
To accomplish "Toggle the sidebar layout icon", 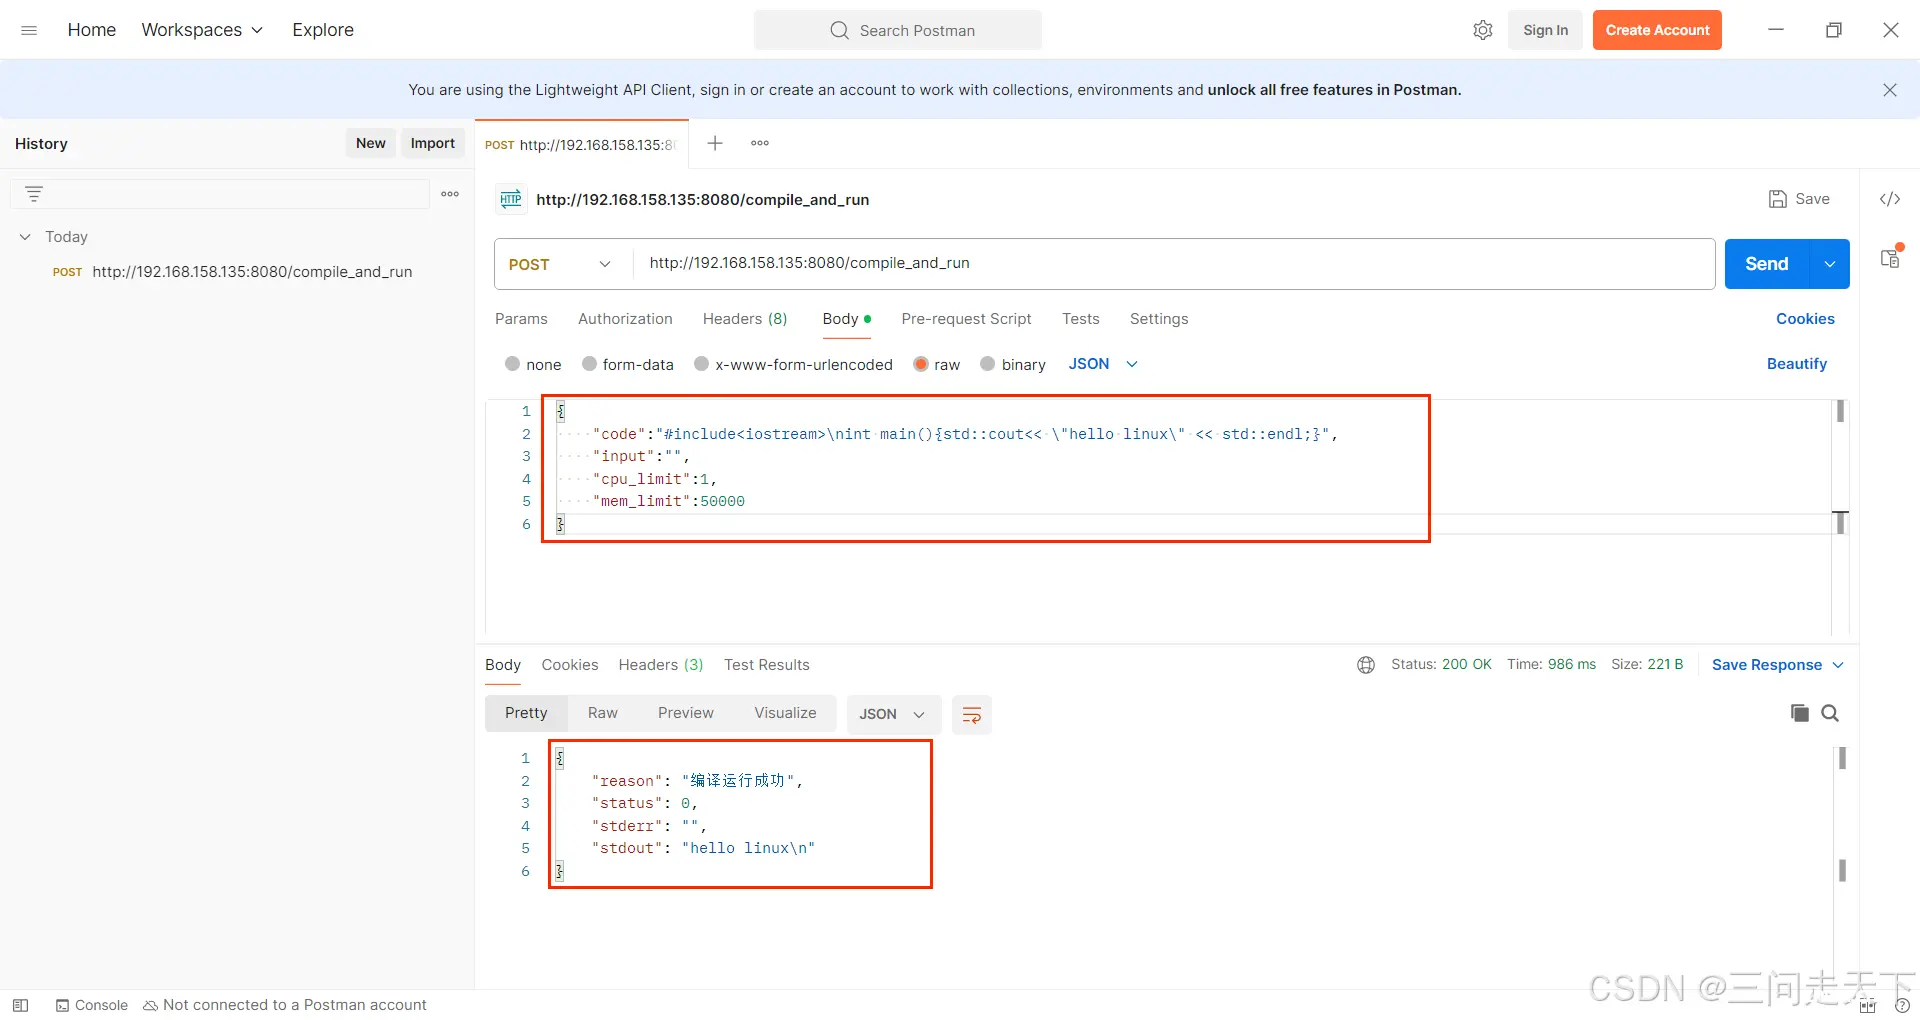I will tap(20, 1005).
